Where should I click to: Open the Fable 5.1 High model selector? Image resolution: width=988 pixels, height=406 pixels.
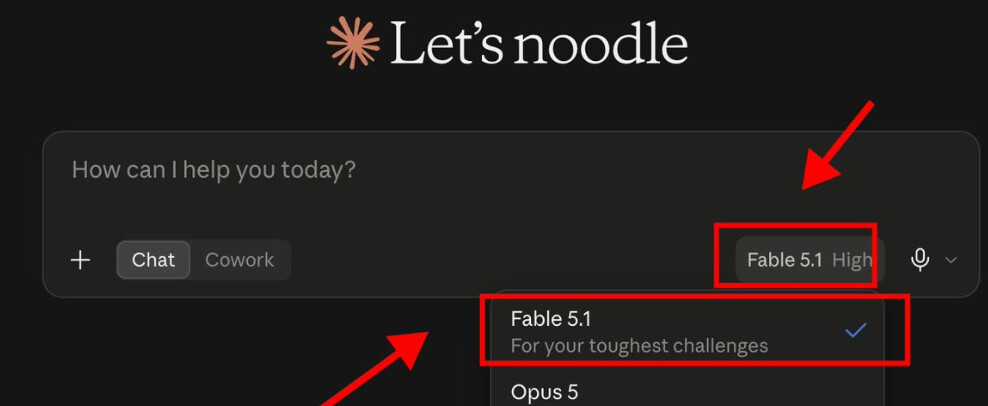click(x=810, y=260)
